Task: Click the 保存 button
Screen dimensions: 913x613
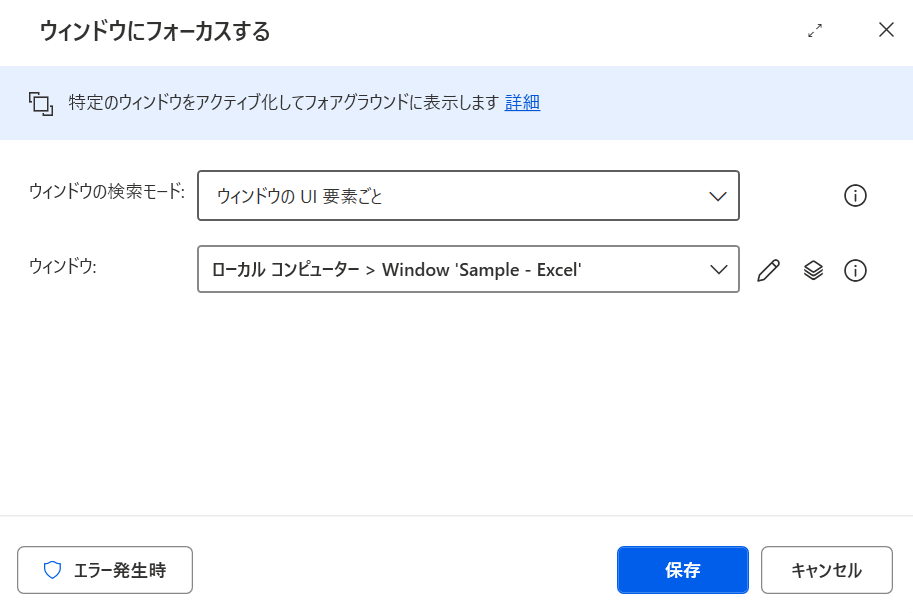Action: (x=682, y=570)
